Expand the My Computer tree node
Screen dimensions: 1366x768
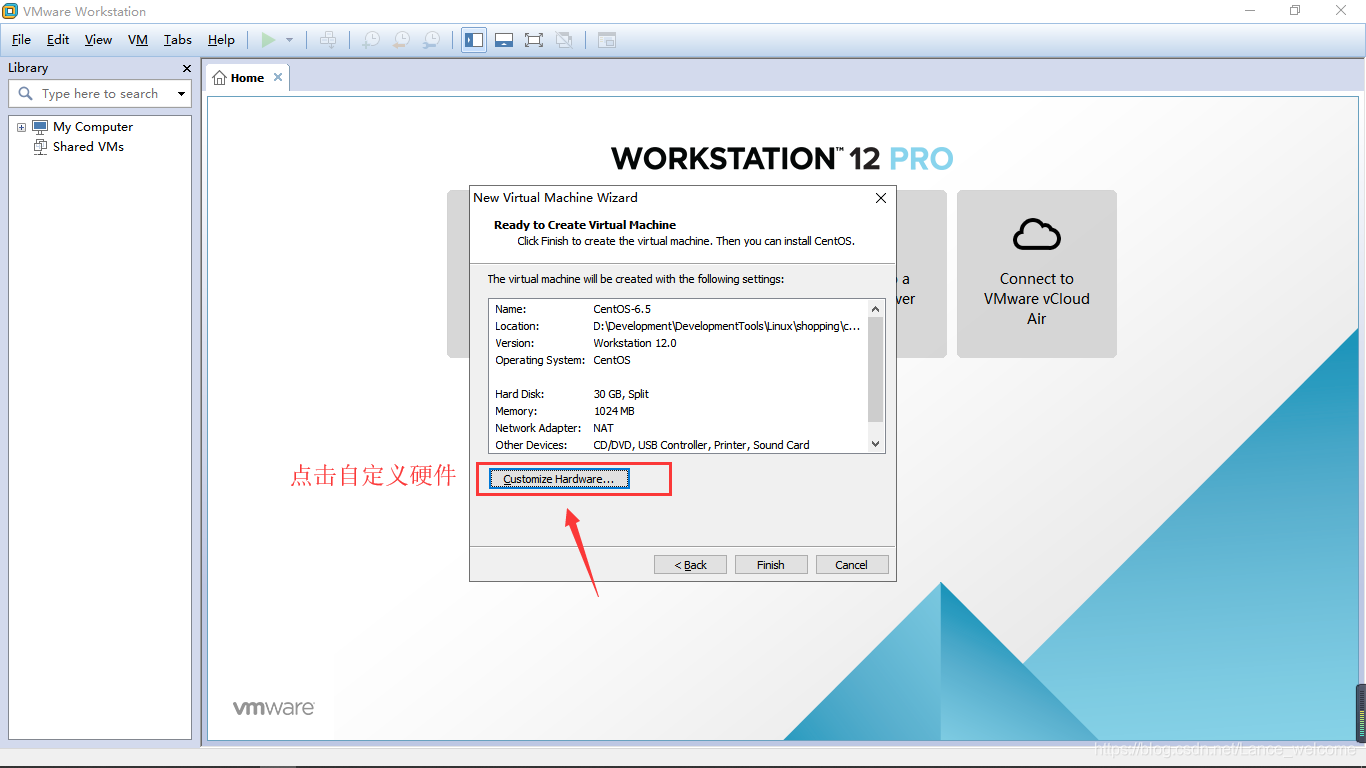(x=21, y=128)
